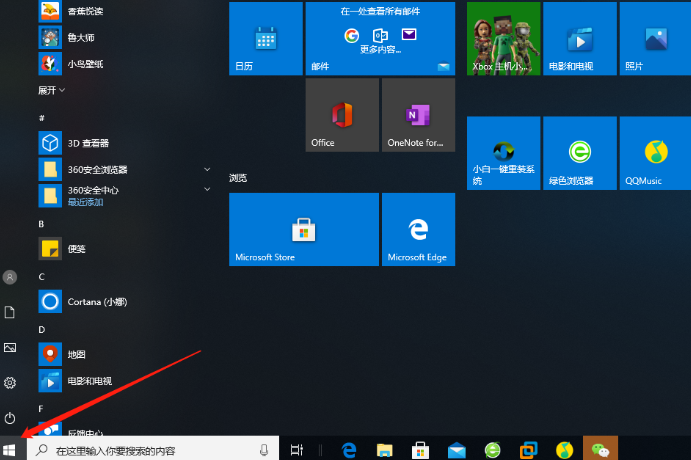
Task: Click the F letter group header
Action: (x=41, y=409)
